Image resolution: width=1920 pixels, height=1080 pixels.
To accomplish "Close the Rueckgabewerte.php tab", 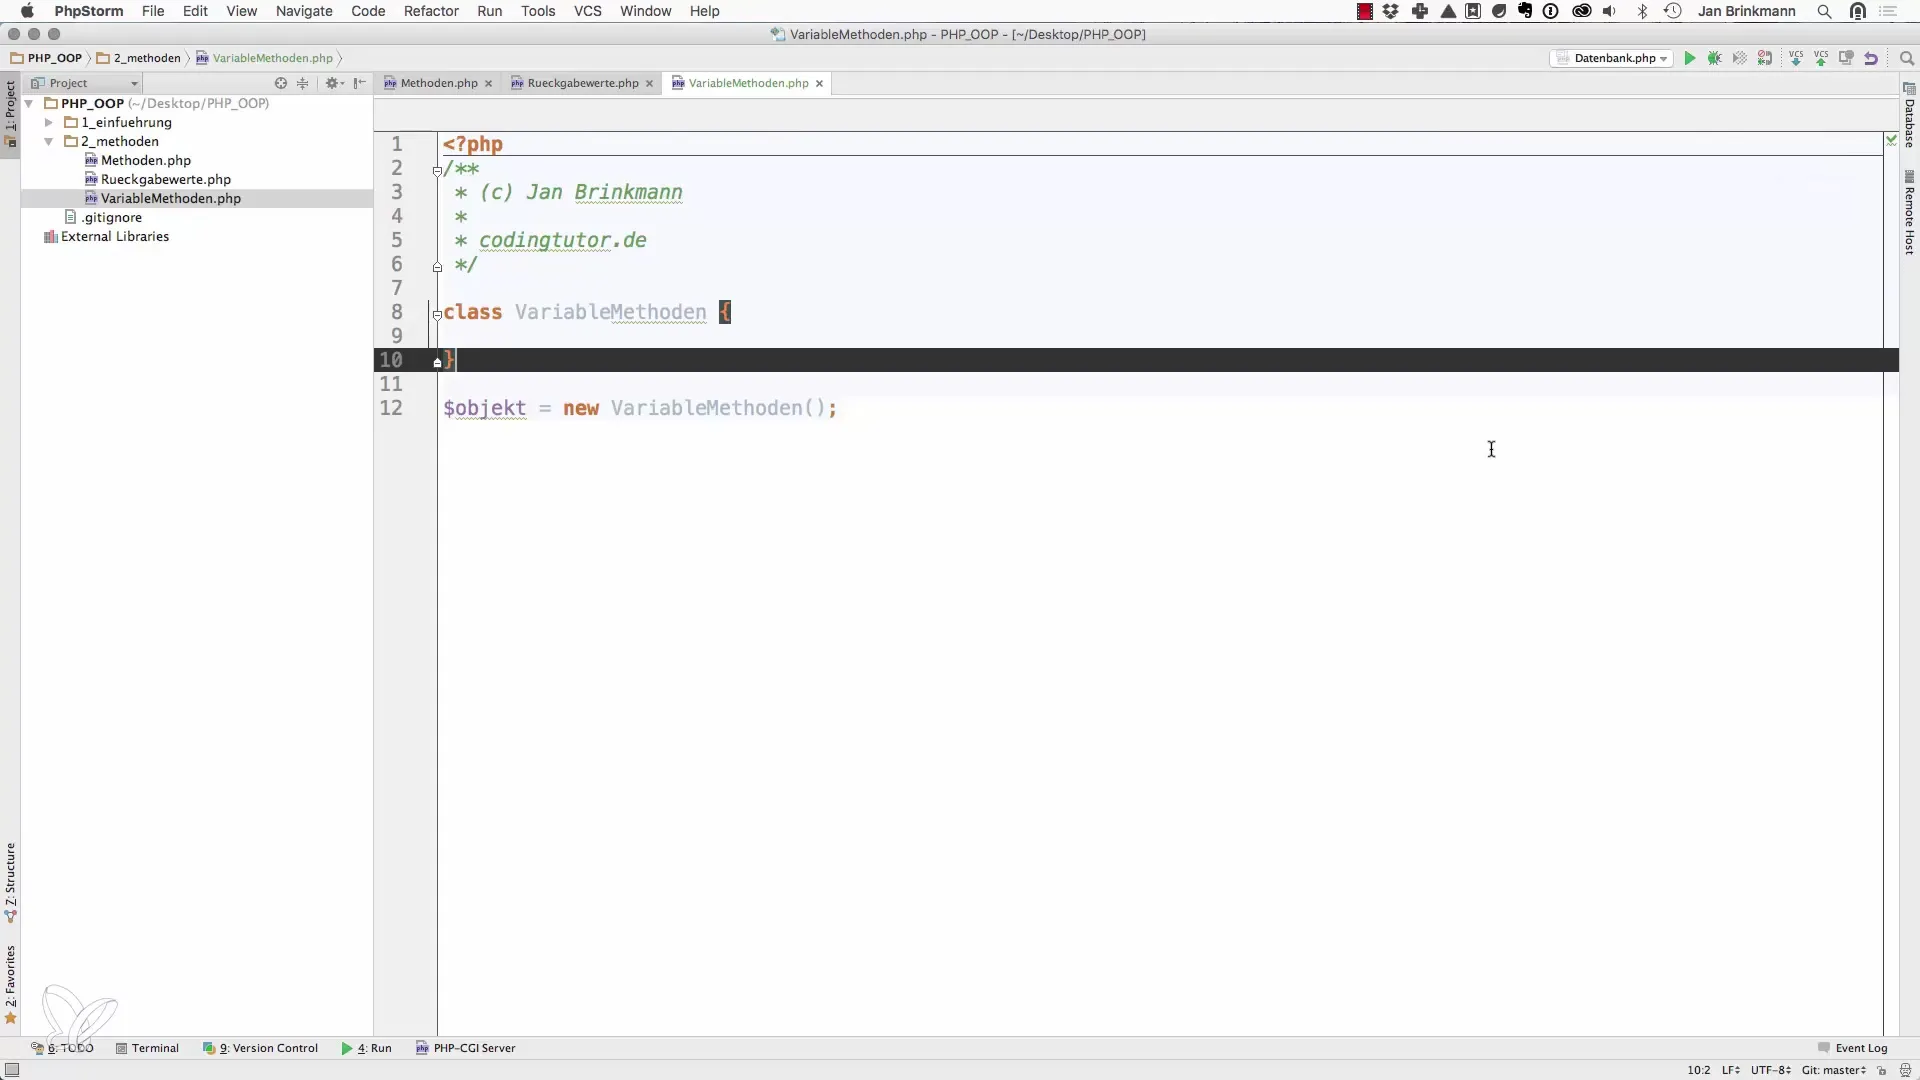I will pos(649,84).
